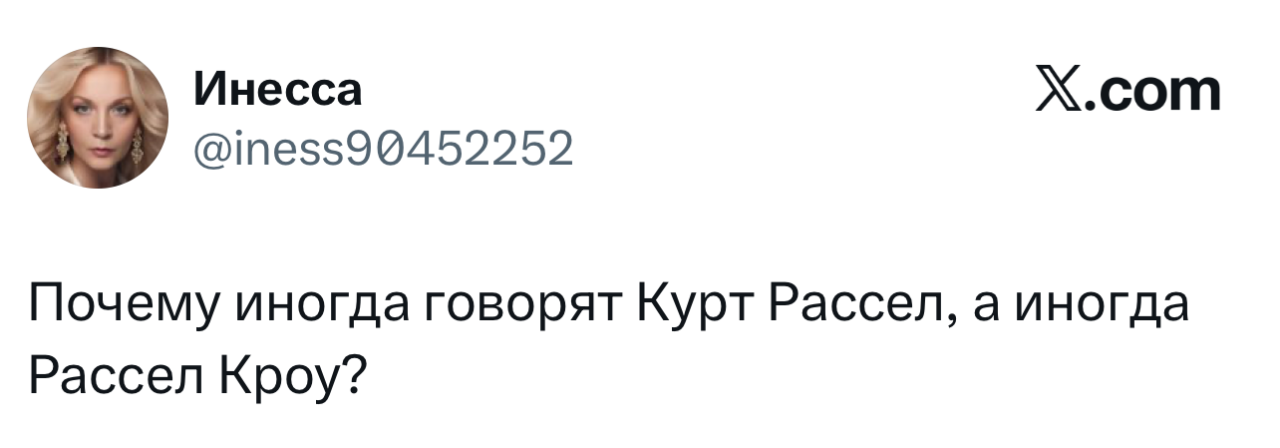Click the question mark ending the tweet
This screenshot has width=1280, height=448.
coord(350,374)
